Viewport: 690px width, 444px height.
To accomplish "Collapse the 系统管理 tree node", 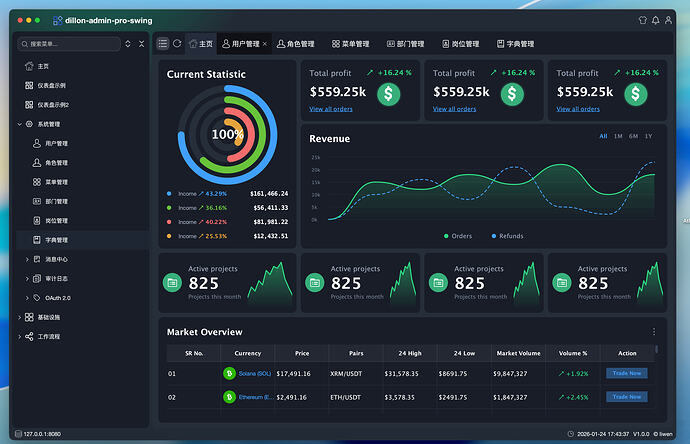I will [19, 124].
